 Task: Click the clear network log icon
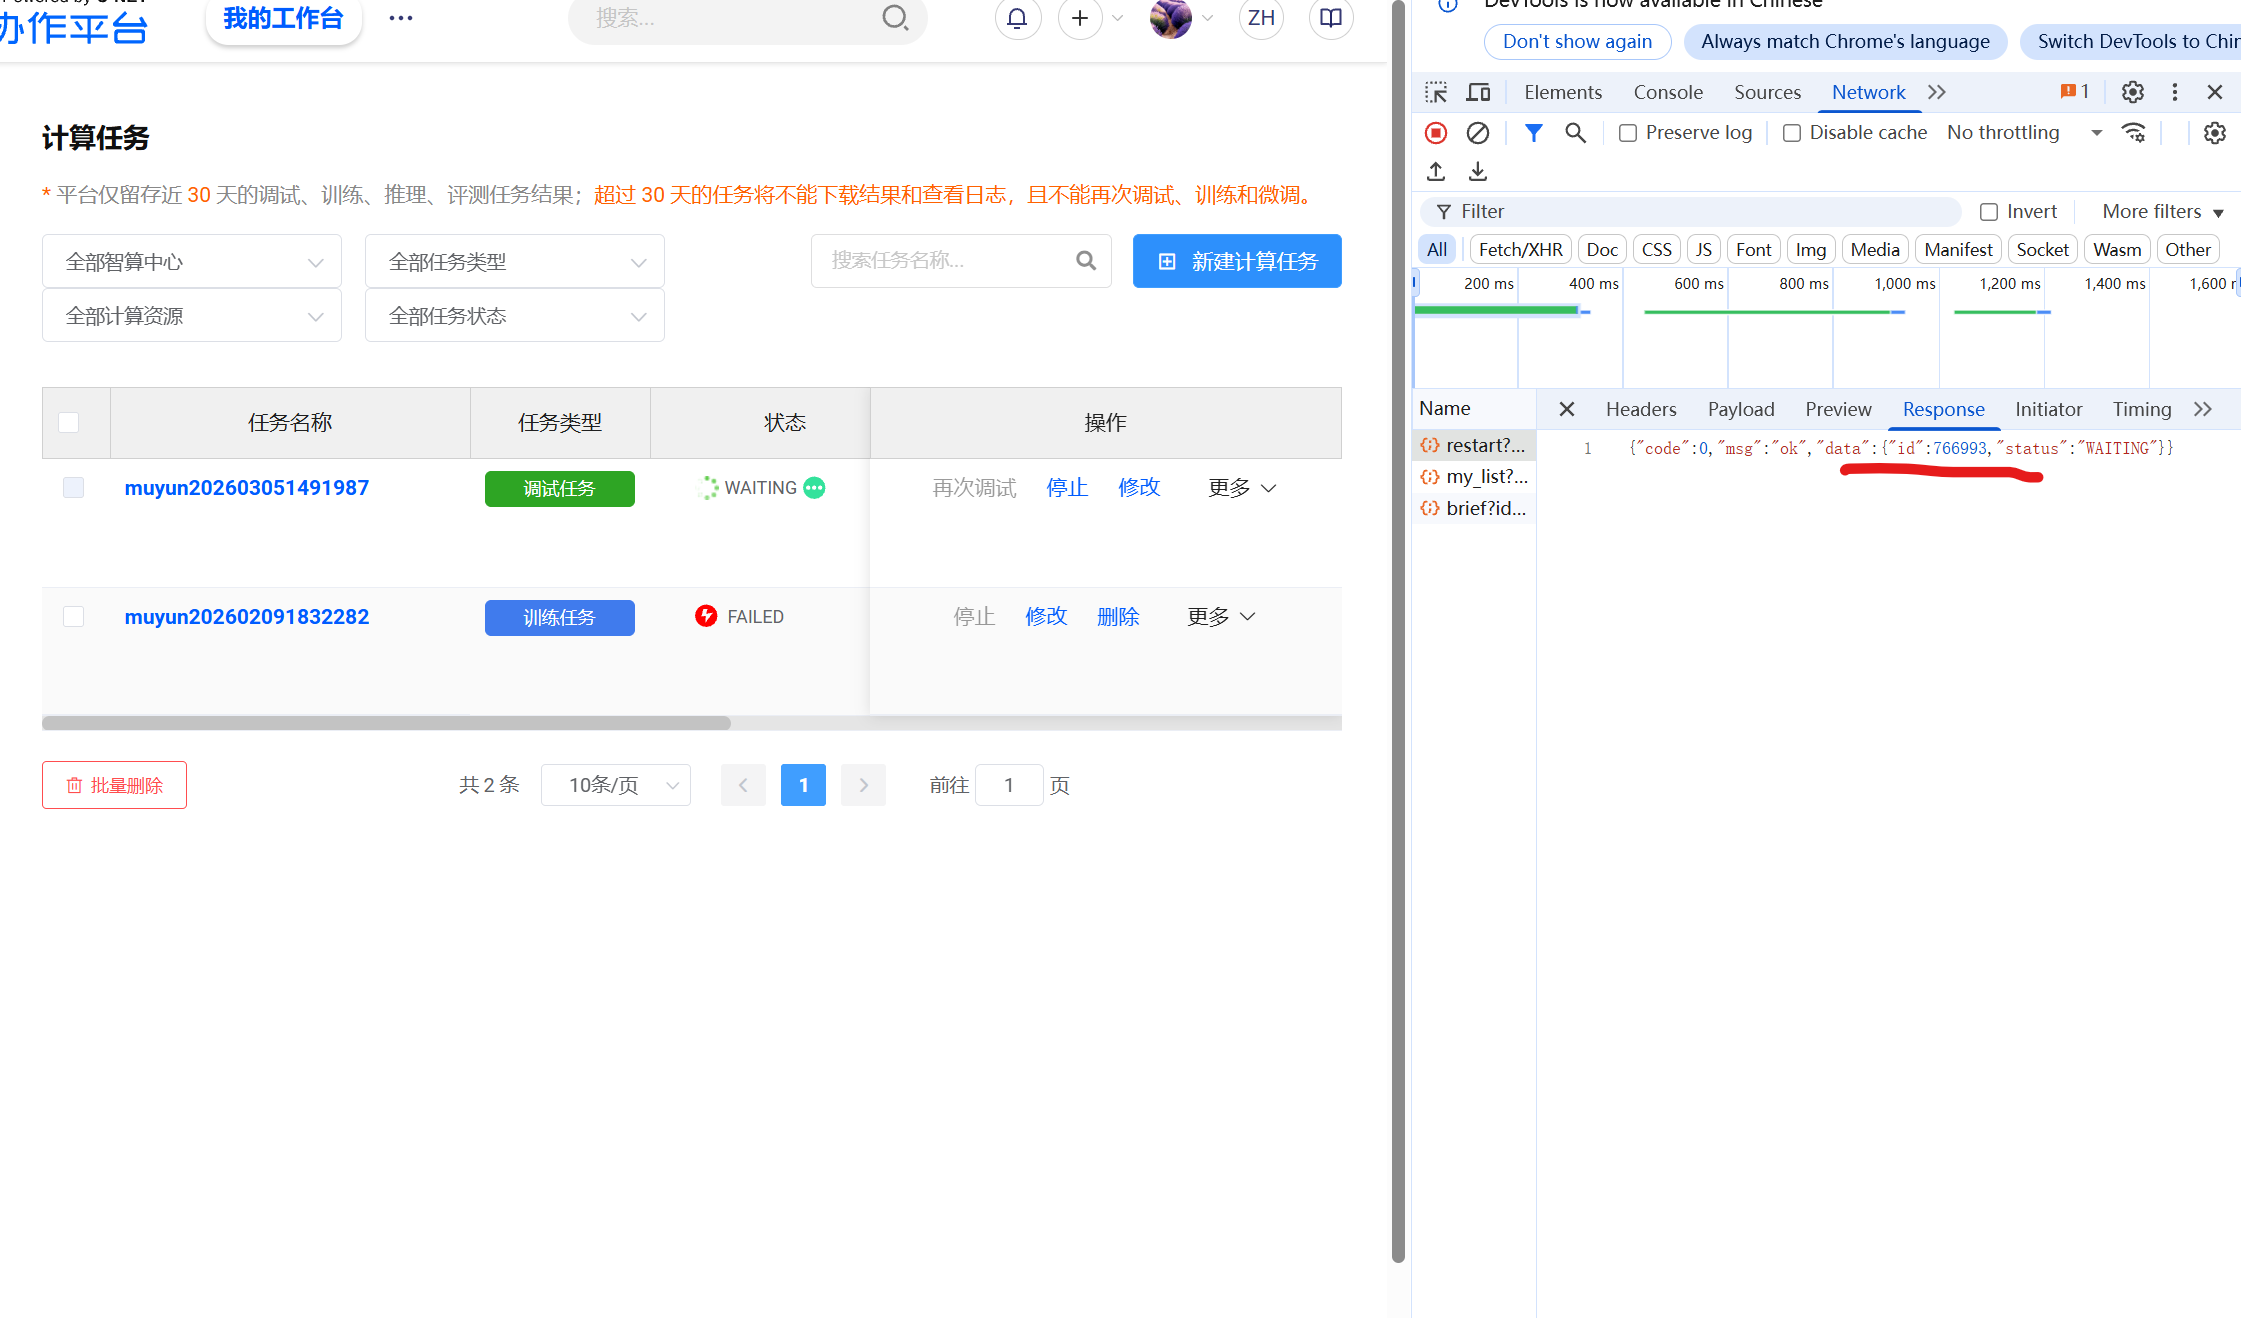1477,133
